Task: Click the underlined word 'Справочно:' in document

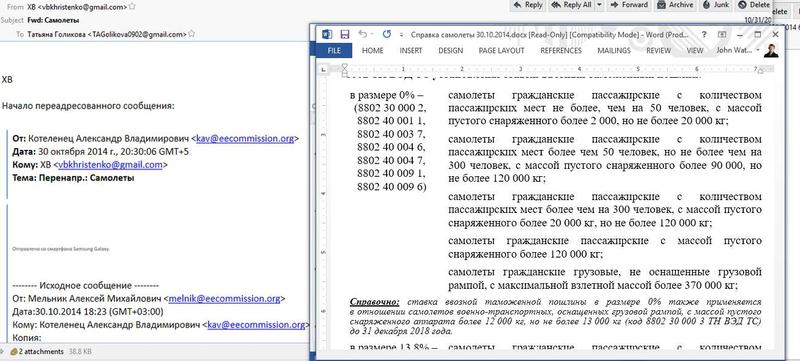Action: coord(374,301)
